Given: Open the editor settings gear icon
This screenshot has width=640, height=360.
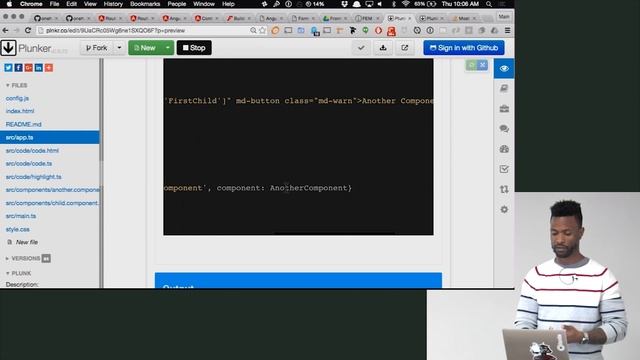Looking at the screenshot, I should (504, 209).
